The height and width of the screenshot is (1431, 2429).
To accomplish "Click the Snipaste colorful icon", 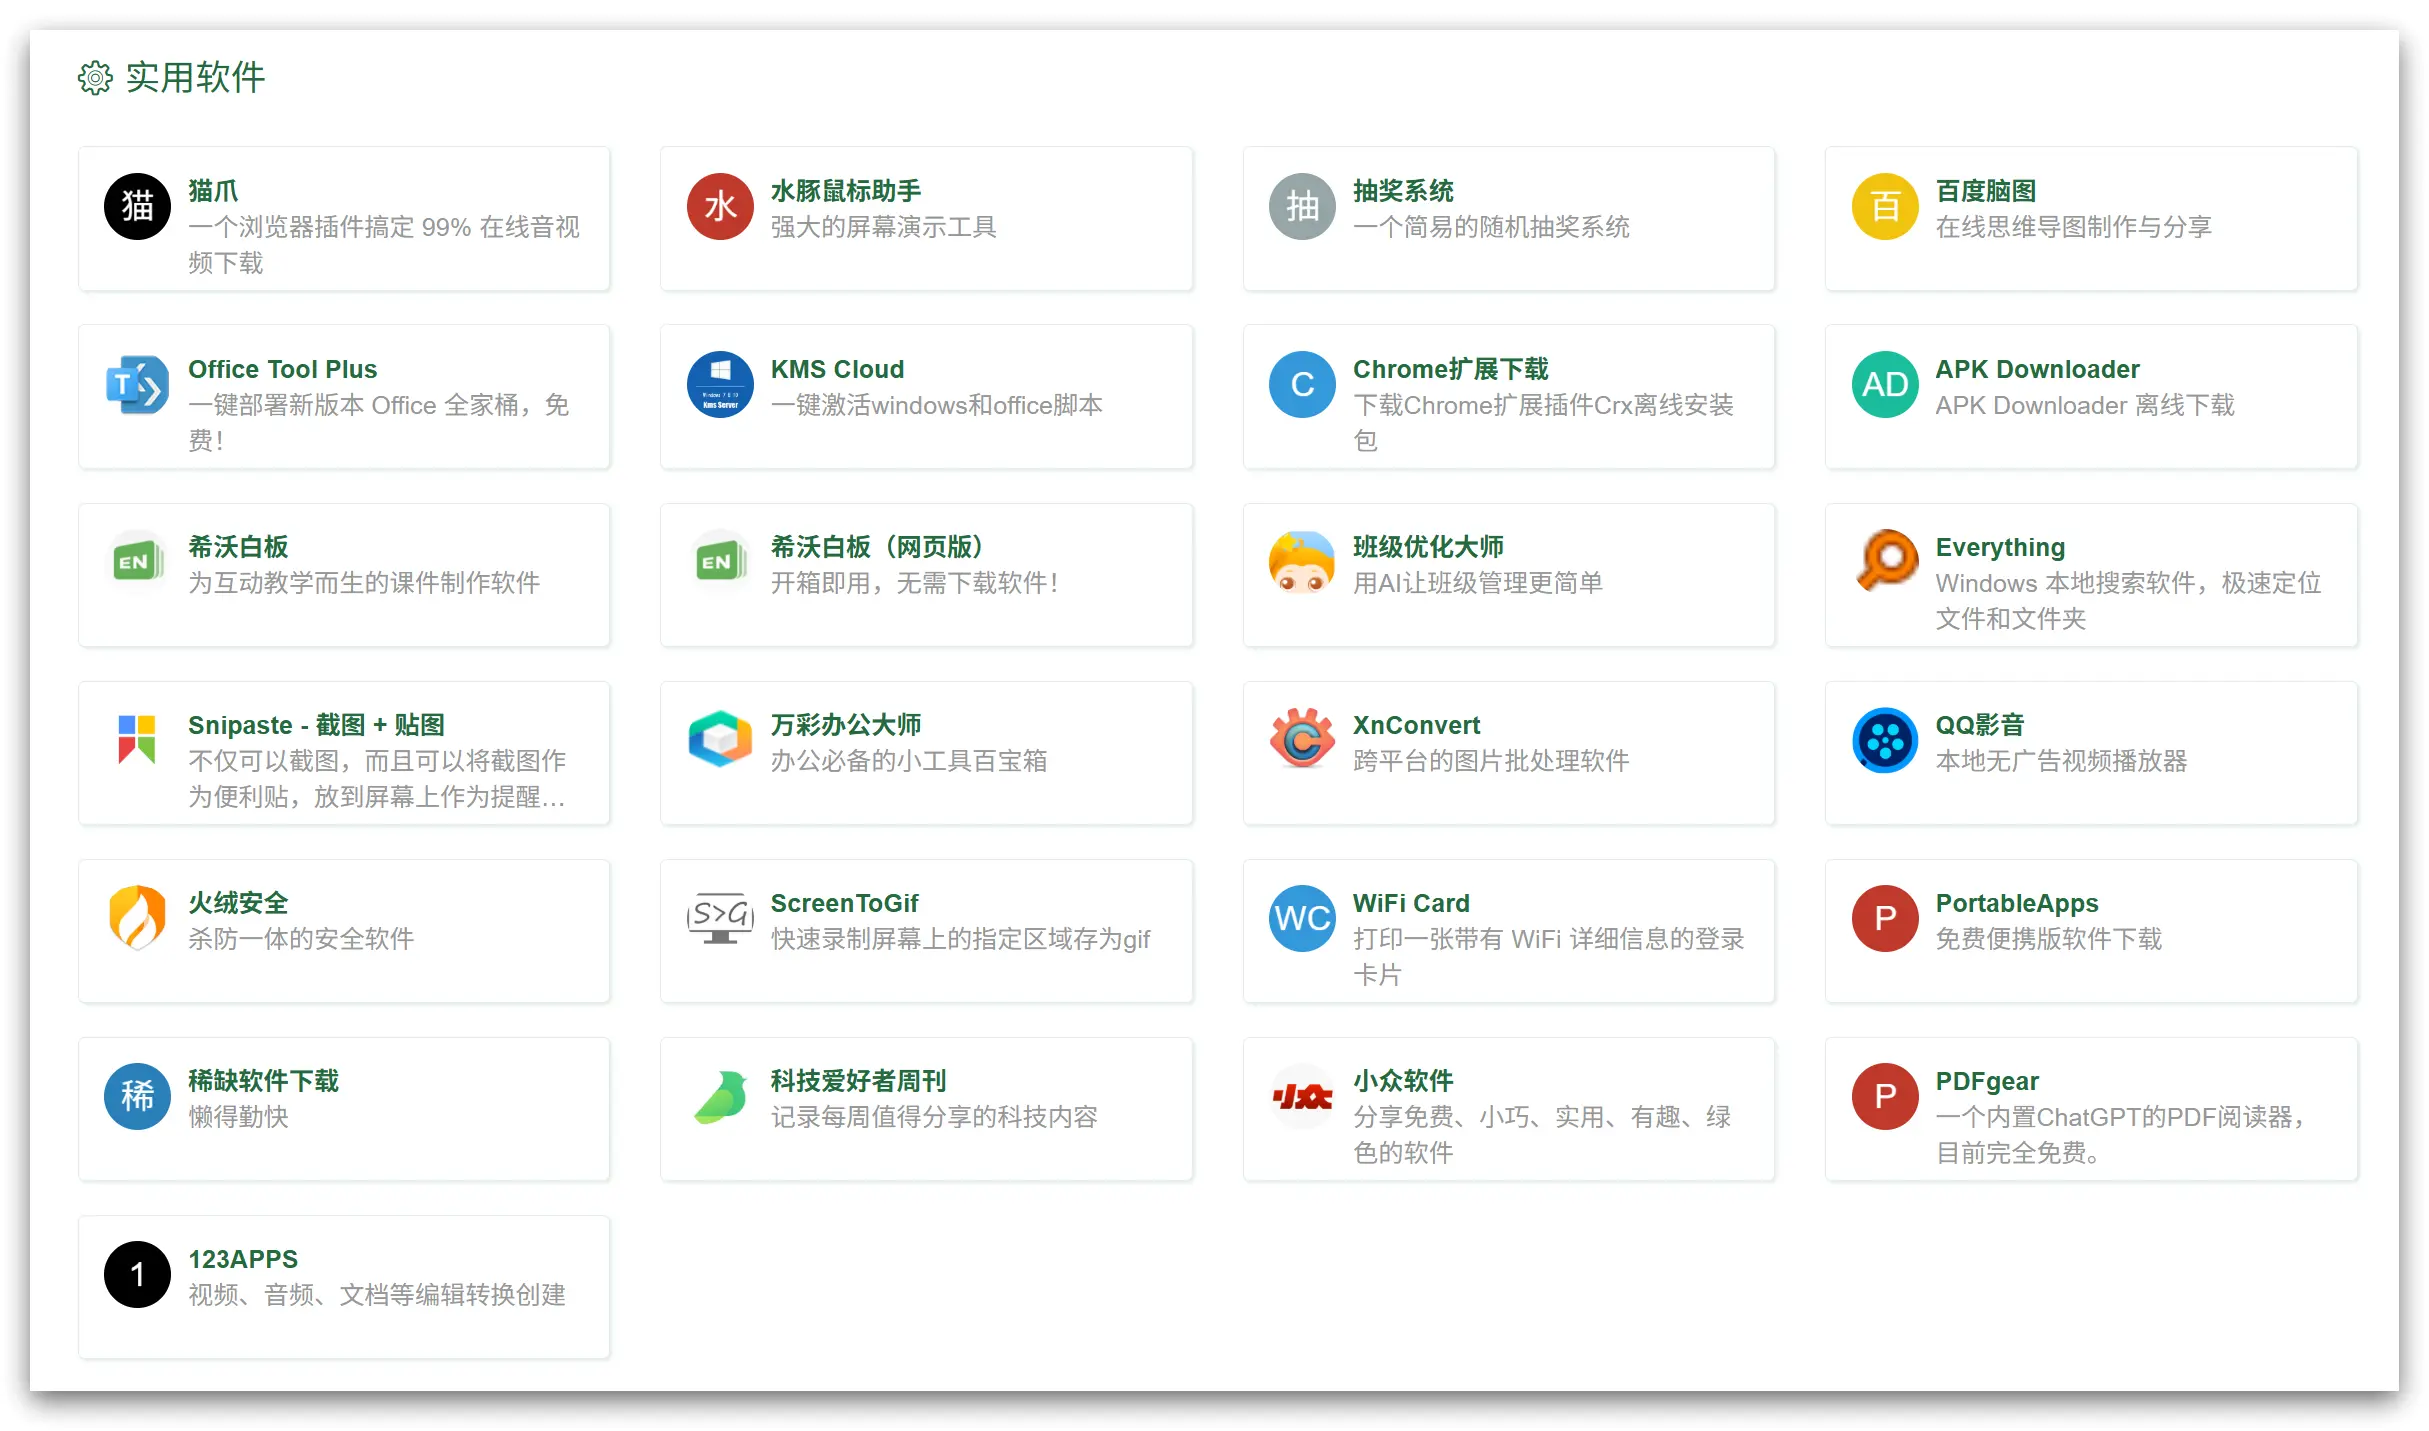I will [137, 741].
